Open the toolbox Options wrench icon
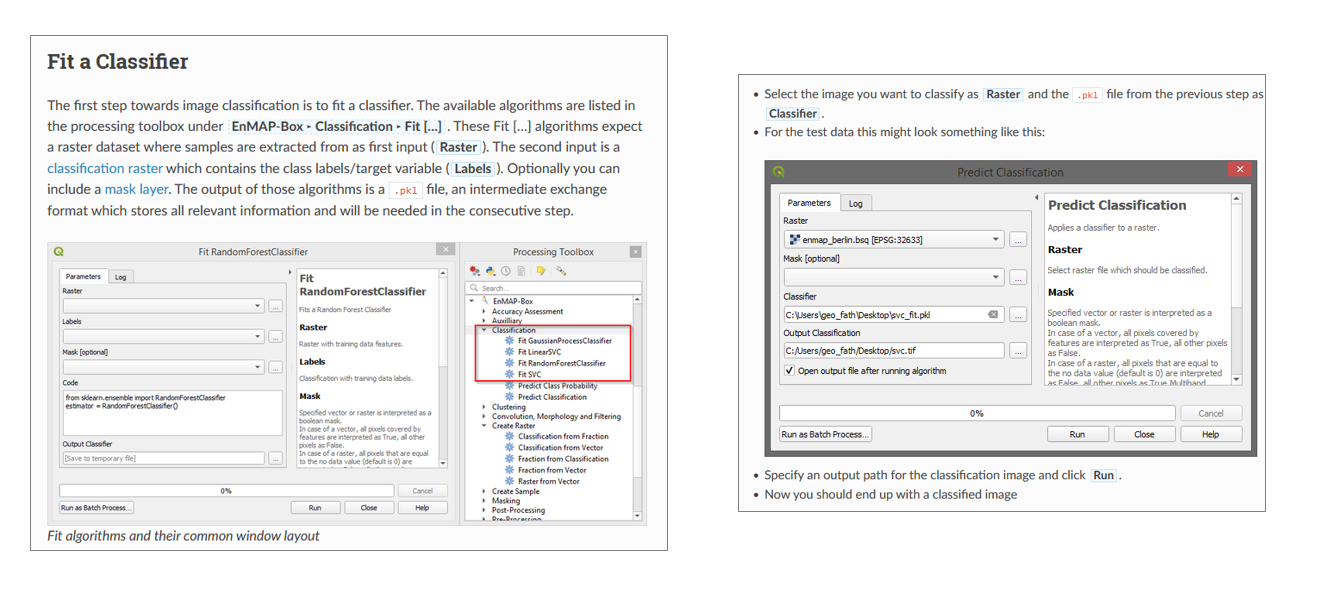Viewport: 1325px width, 606px height. point(561,271)
